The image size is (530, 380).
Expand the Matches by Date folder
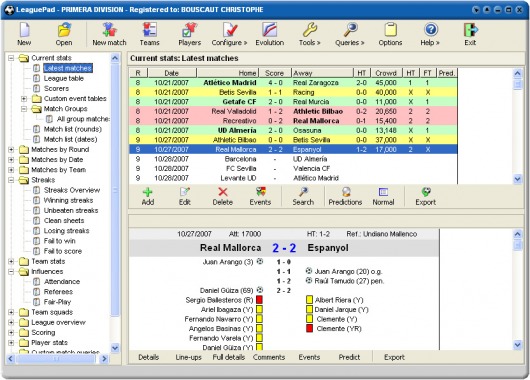11,160
